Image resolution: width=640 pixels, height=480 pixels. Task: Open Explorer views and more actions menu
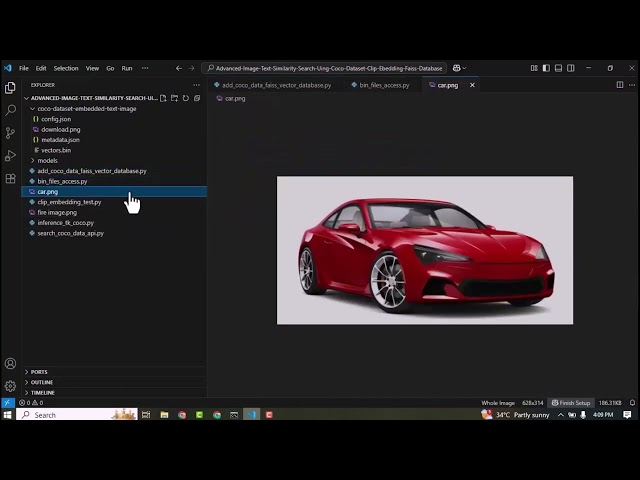[x=197, y=85]
